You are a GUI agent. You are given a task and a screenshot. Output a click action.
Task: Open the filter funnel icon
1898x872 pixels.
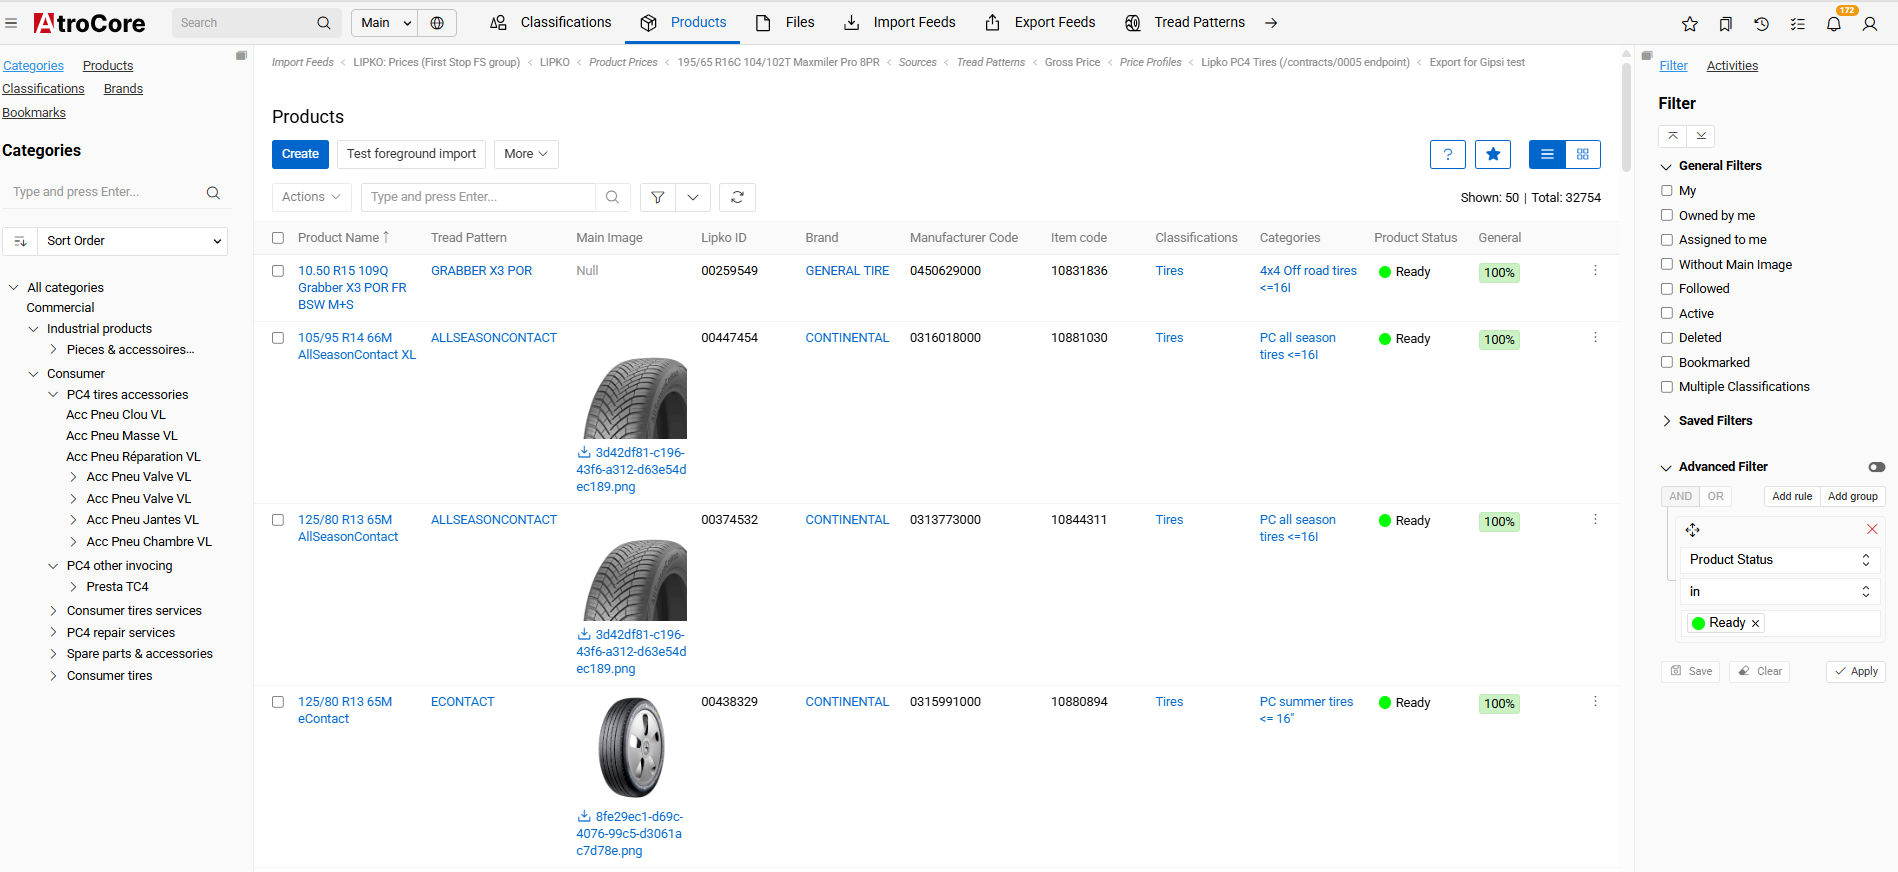657,197
